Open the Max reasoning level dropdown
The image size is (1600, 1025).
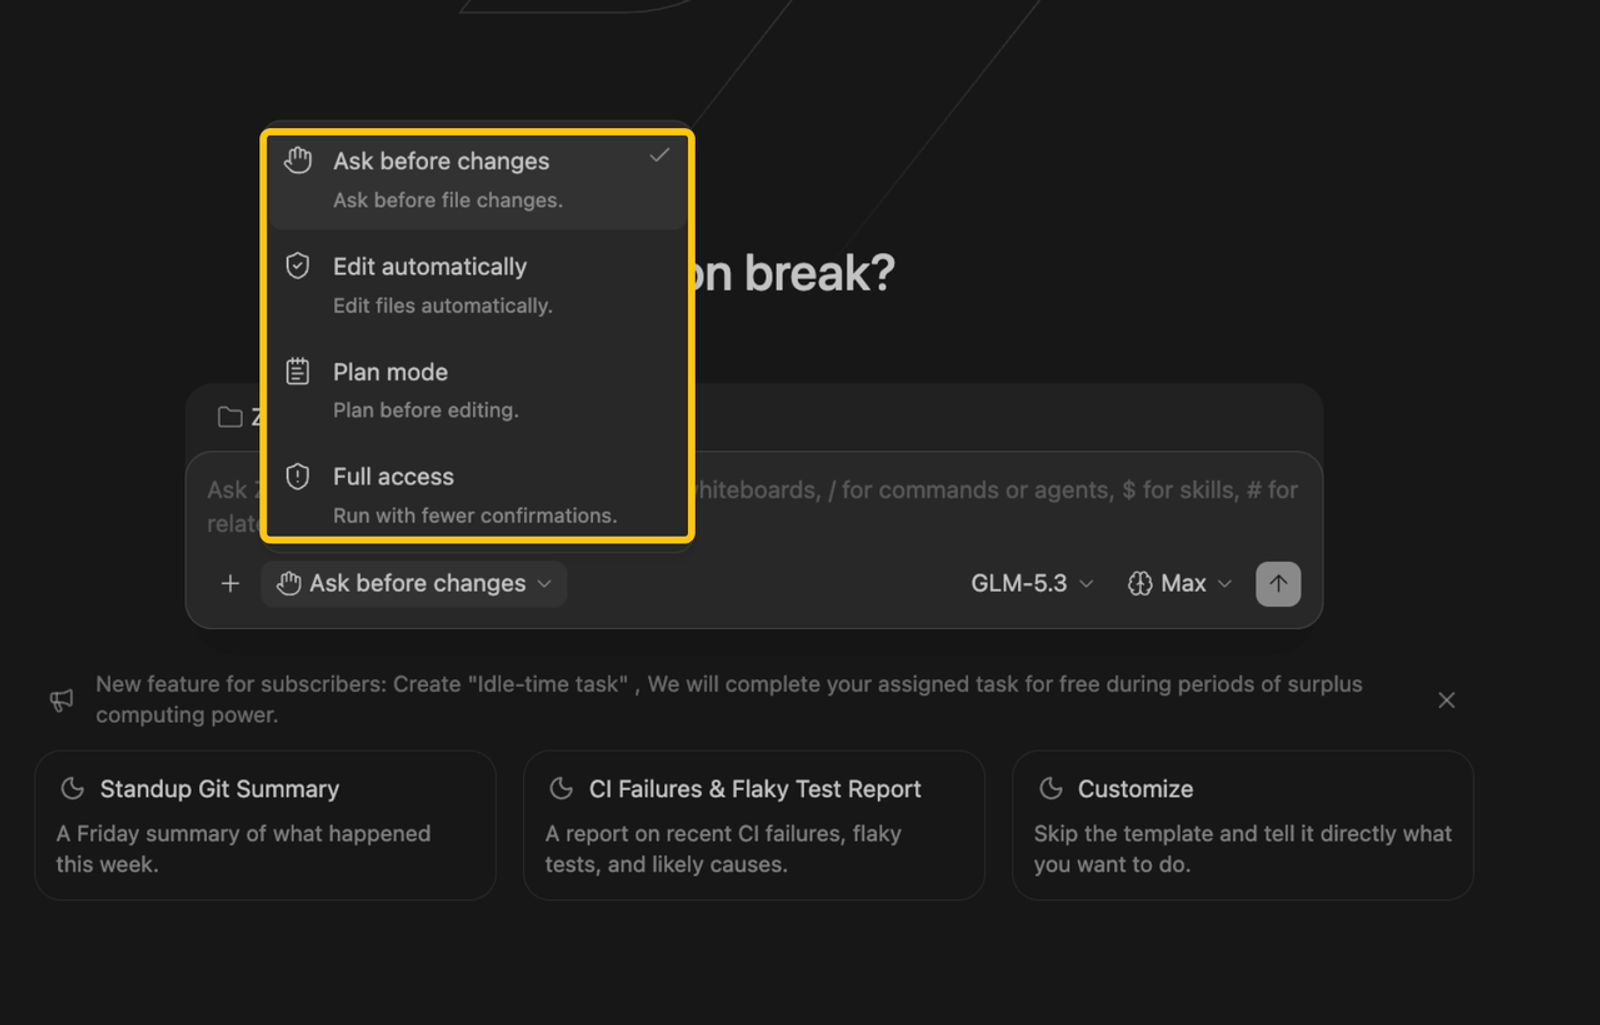[1179, 583]
